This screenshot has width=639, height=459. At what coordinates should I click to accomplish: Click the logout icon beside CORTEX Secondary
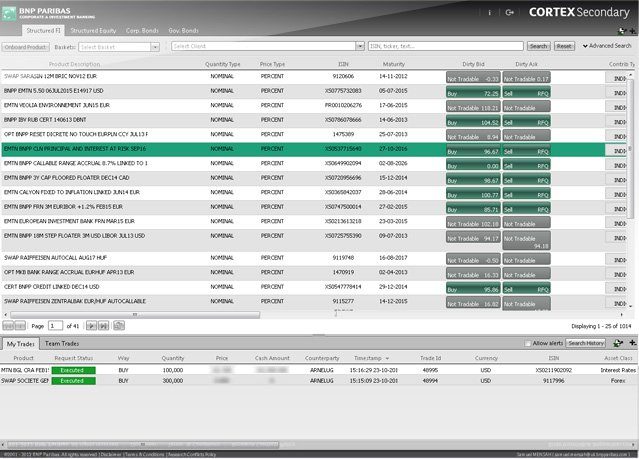coord(509,13)
